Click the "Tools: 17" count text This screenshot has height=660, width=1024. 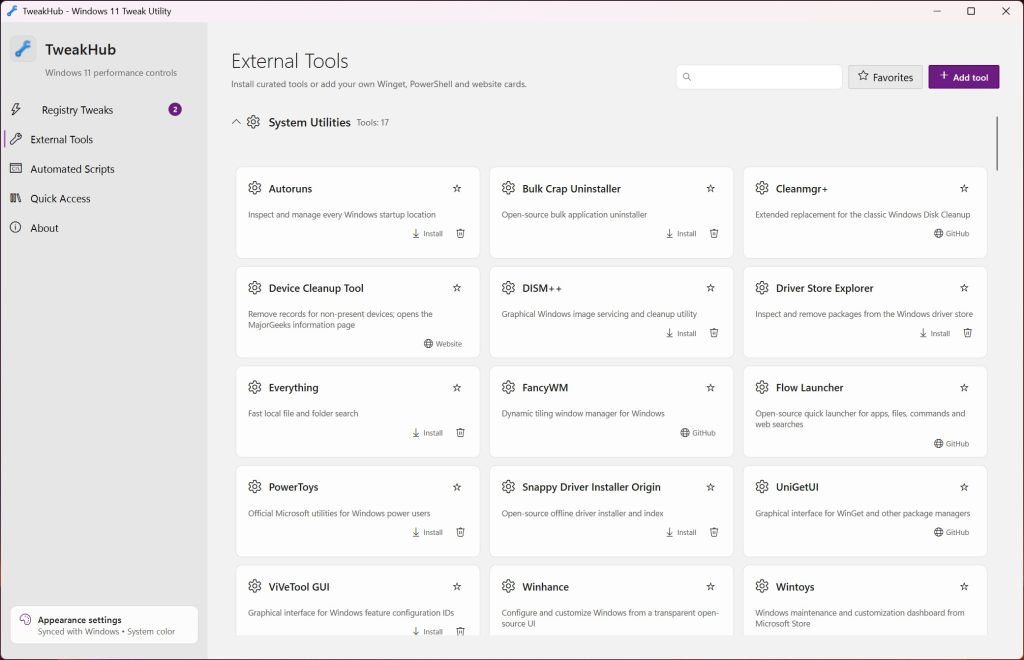(372, 122)
